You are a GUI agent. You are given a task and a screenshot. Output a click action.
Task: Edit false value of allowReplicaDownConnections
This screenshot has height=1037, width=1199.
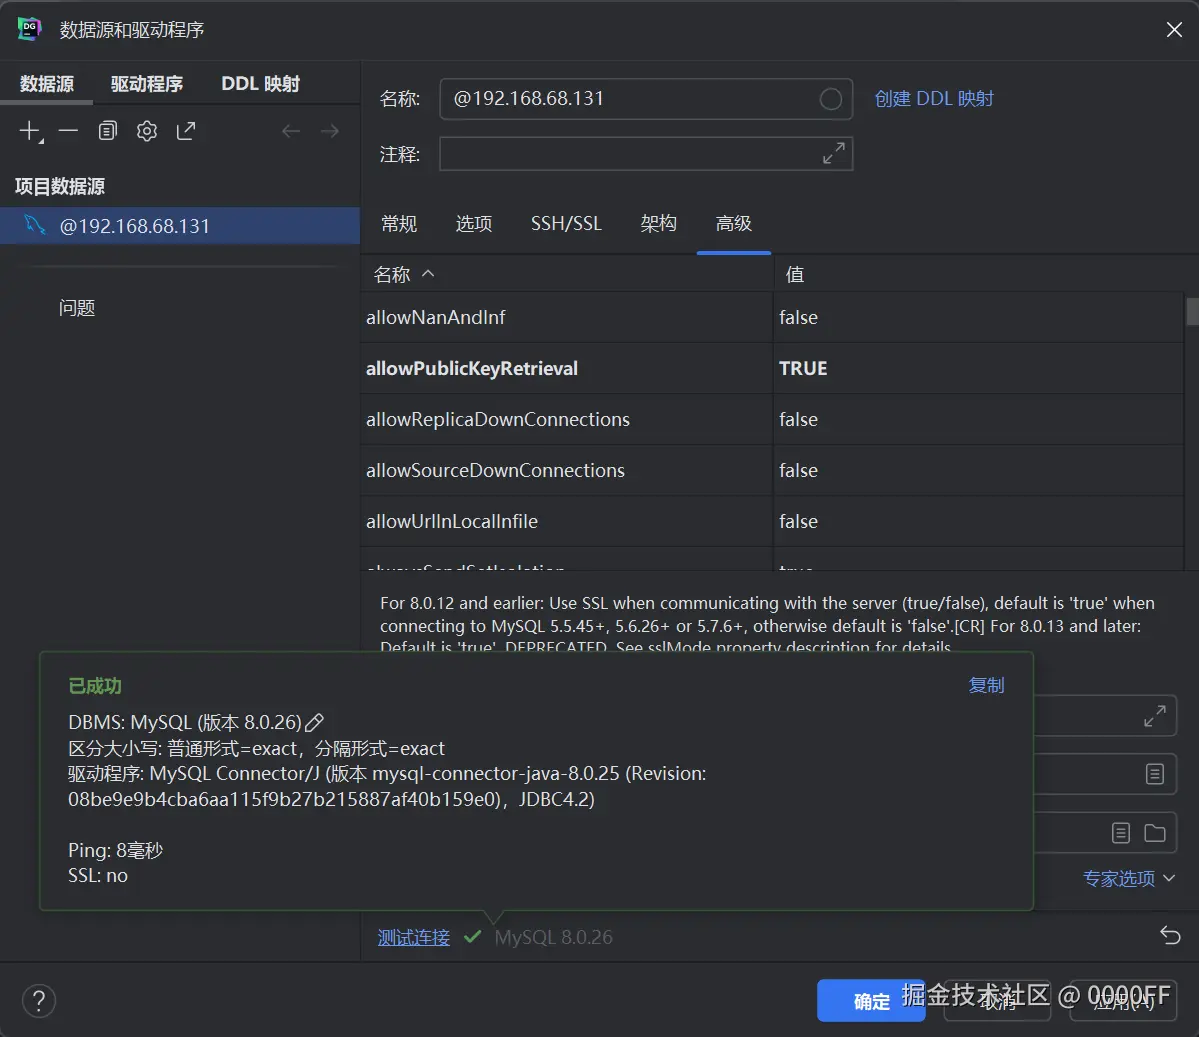(x=979, y=419)
